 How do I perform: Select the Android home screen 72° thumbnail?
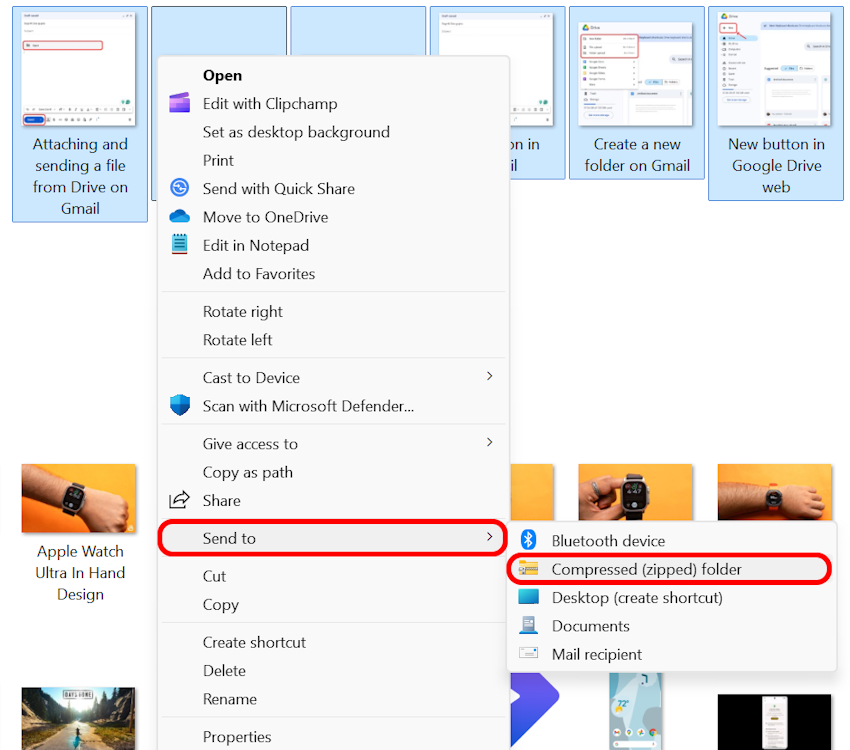[x=635, y=711]
